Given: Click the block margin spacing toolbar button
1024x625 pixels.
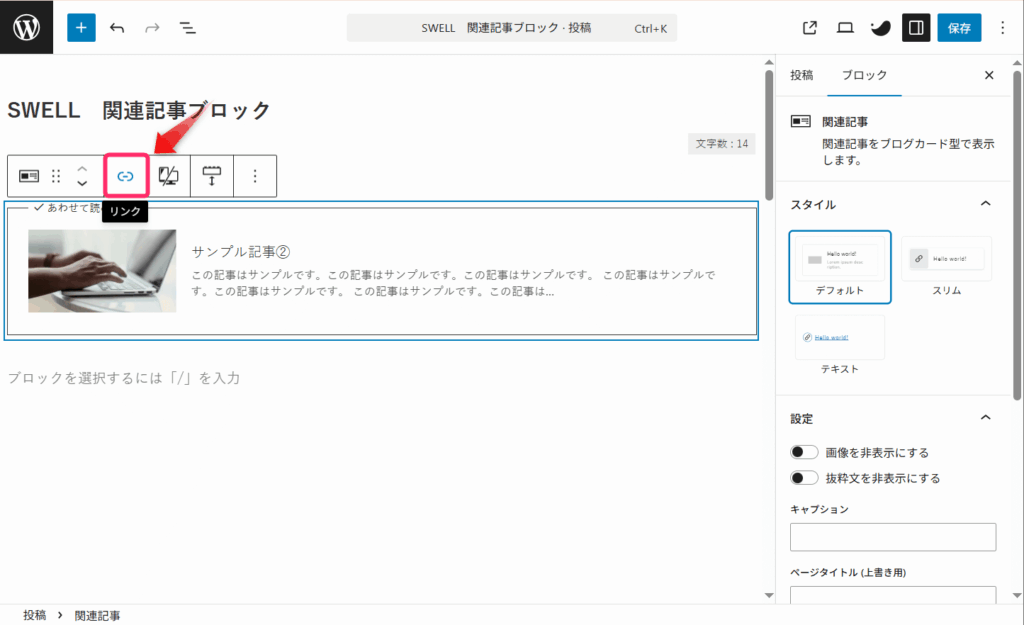Looking at the screenshot, I should click(212, 176).
